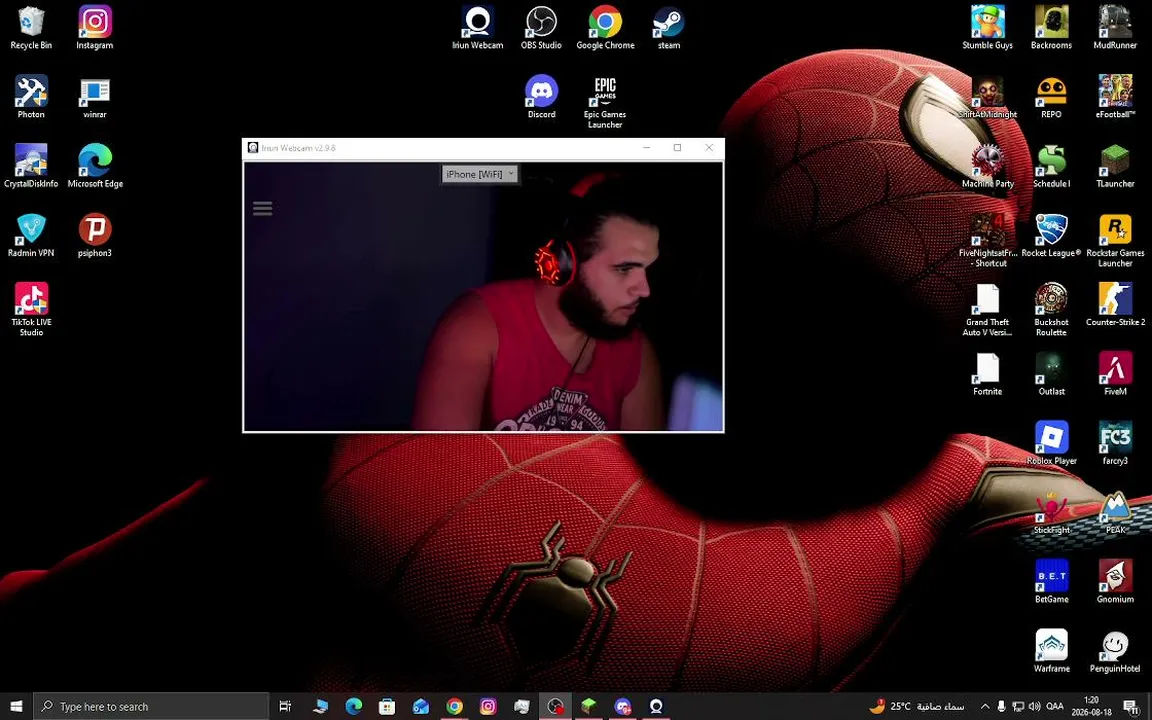This screenshot has height=720, width=1152.
Task: Select the farcry3 desktop shortcut
Action: [x=1115, y=442]
